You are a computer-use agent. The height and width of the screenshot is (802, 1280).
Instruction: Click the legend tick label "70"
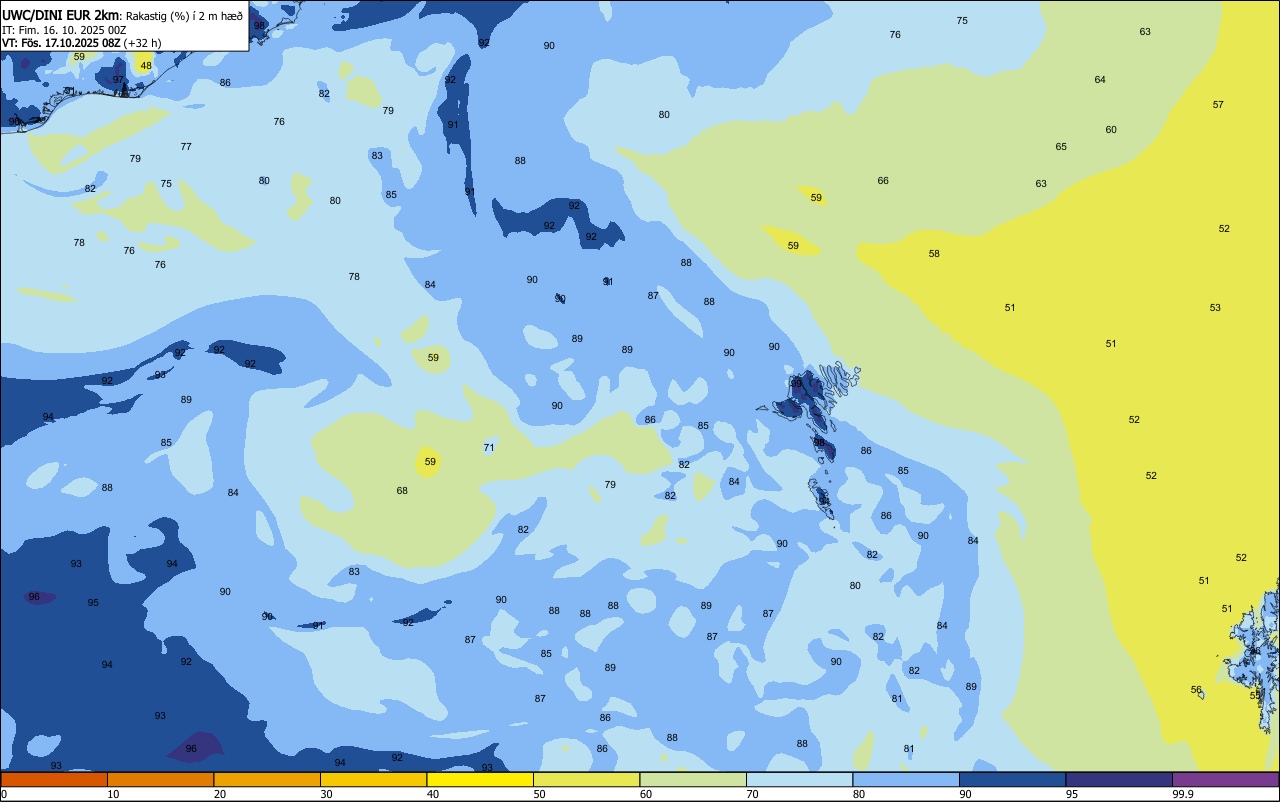(x=752, y=794)
